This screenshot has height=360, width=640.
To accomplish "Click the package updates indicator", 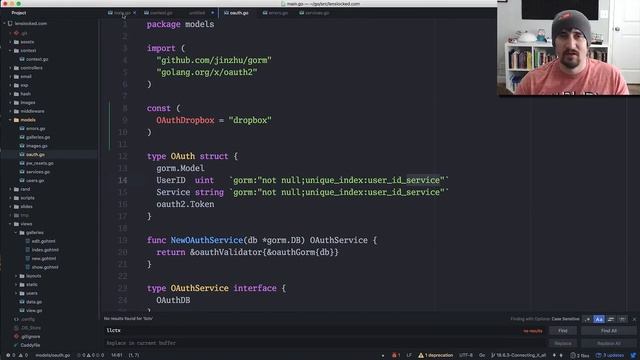I will [610, 356].
